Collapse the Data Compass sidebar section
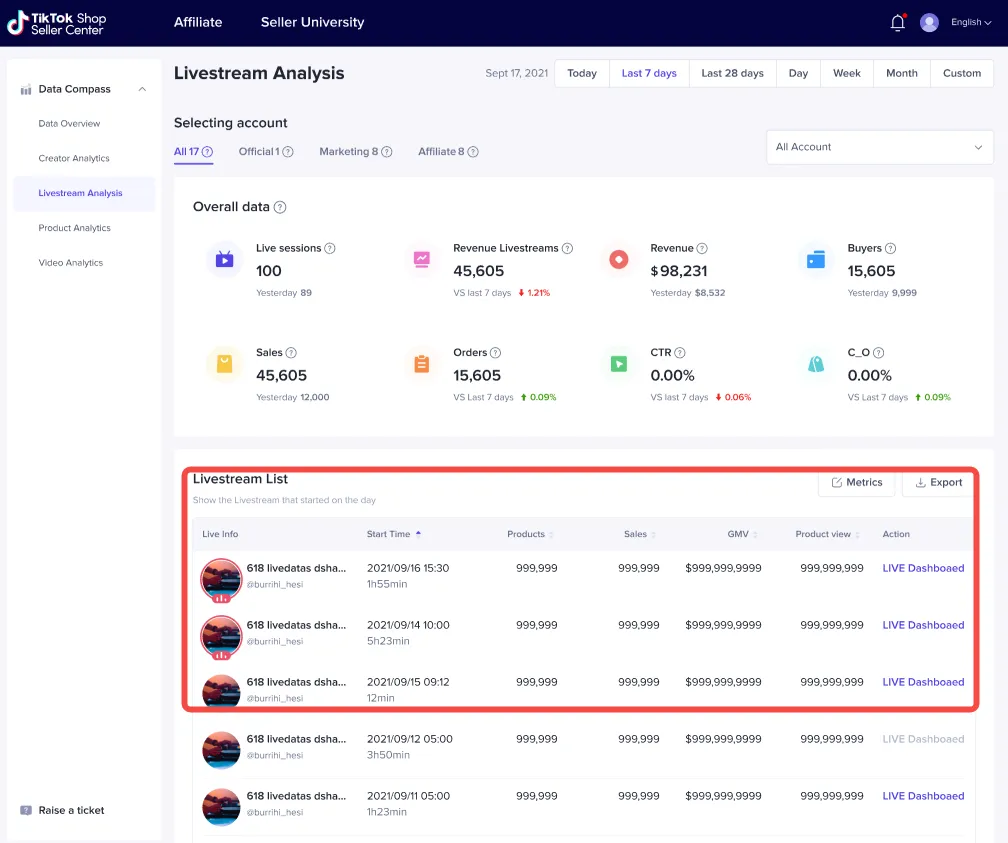Screen dimensions: 1008x843 click(142, 89)
